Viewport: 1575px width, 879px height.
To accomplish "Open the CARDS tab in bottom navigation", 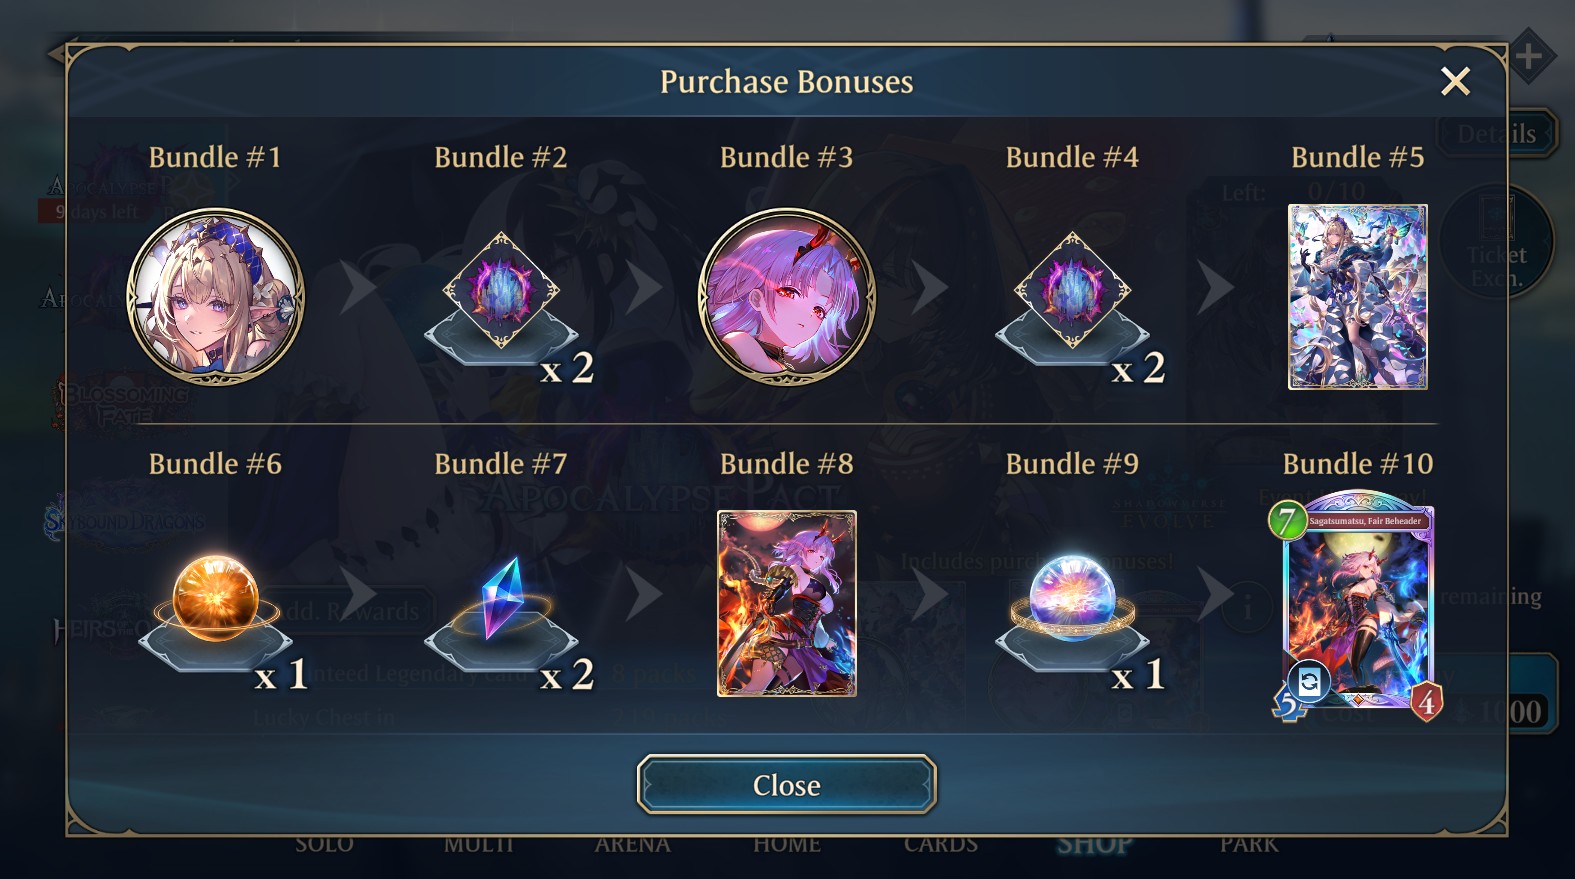I will point(941,846).
